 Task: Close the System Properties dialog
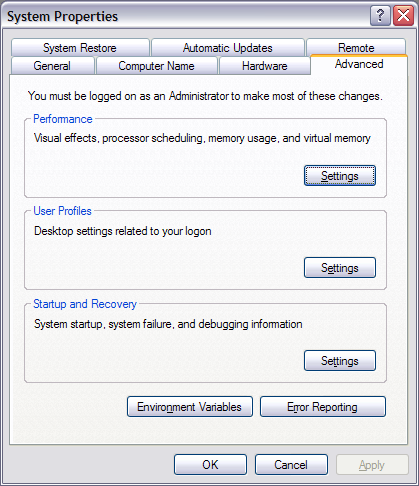[x=403, y=16]
